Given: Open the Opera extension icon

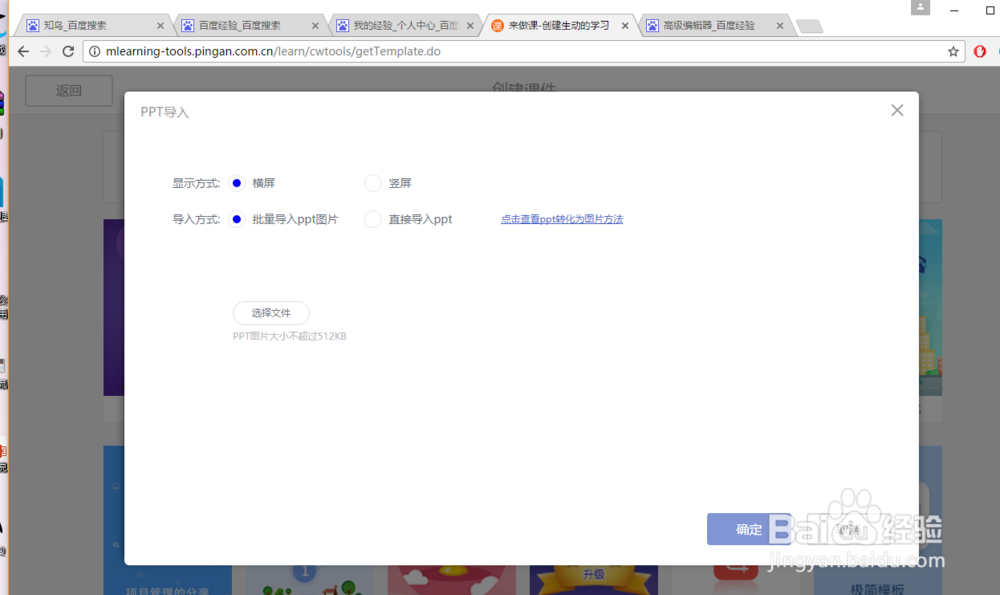Looking at the screenshot, I should (x=980, y=52).
